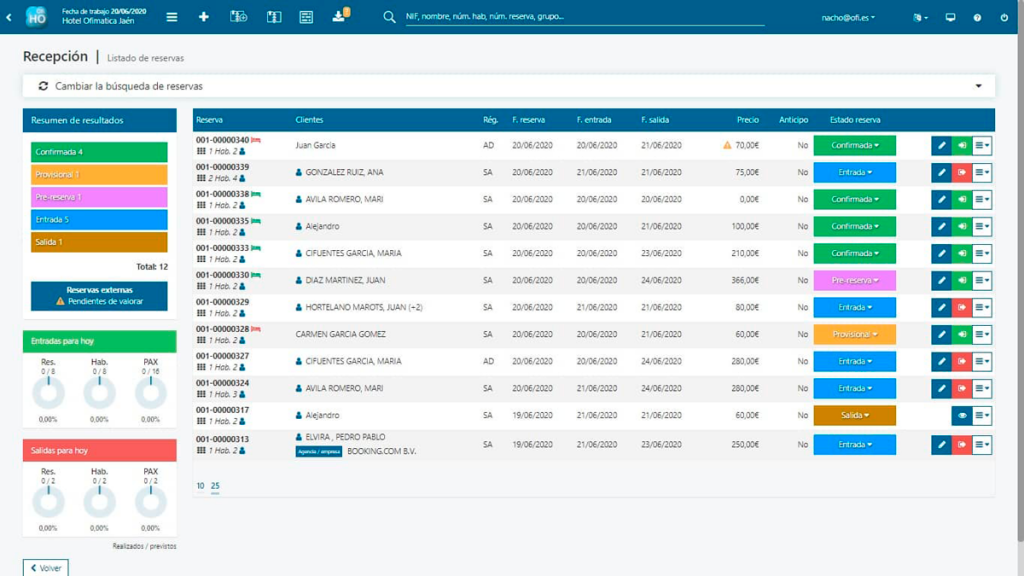This screenshot has height=576, width=1024.
Task: Select 10 results per page
Action: click(200, 486)
